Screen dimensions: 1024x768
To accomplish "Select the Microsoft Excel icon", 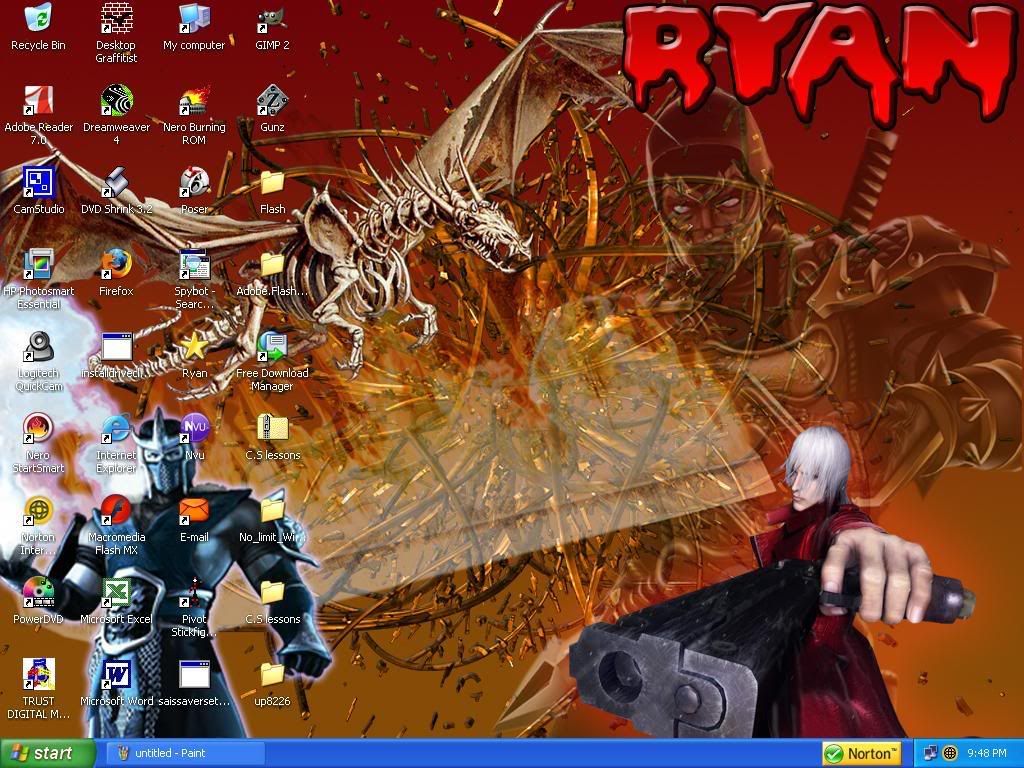I will (116, 593).
